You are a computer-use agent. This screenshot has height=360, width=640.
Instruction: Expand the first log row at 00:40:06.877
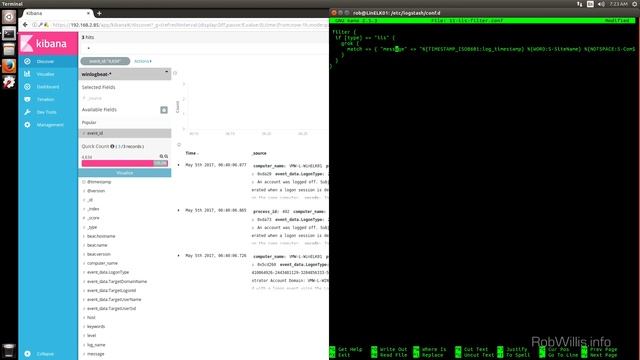click(178, 165)
